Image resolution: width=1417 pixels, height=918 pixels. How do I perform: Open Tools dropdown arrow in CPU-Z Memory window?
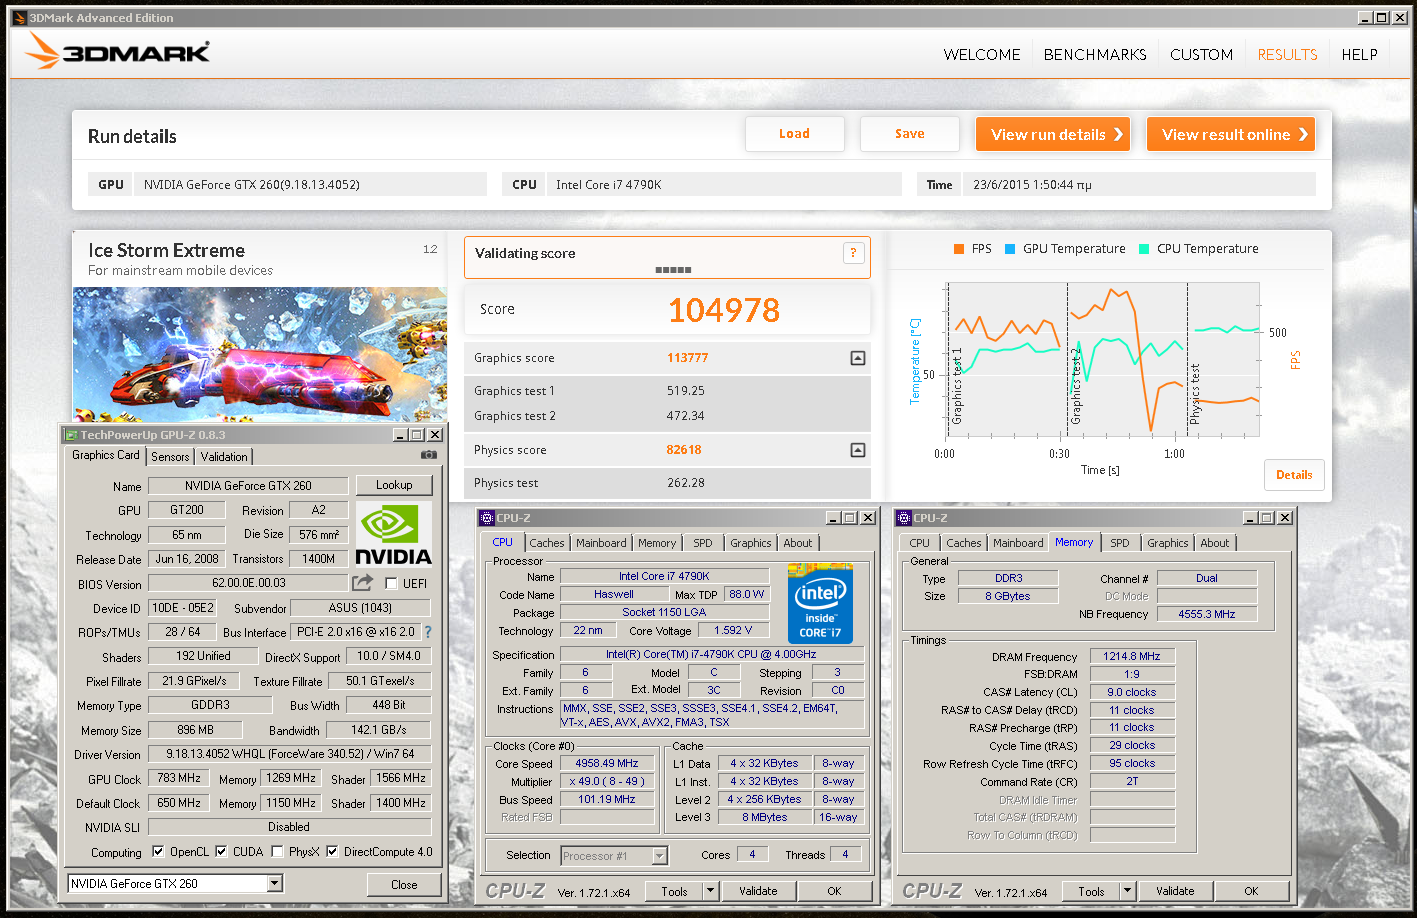tap(1127, 891)
